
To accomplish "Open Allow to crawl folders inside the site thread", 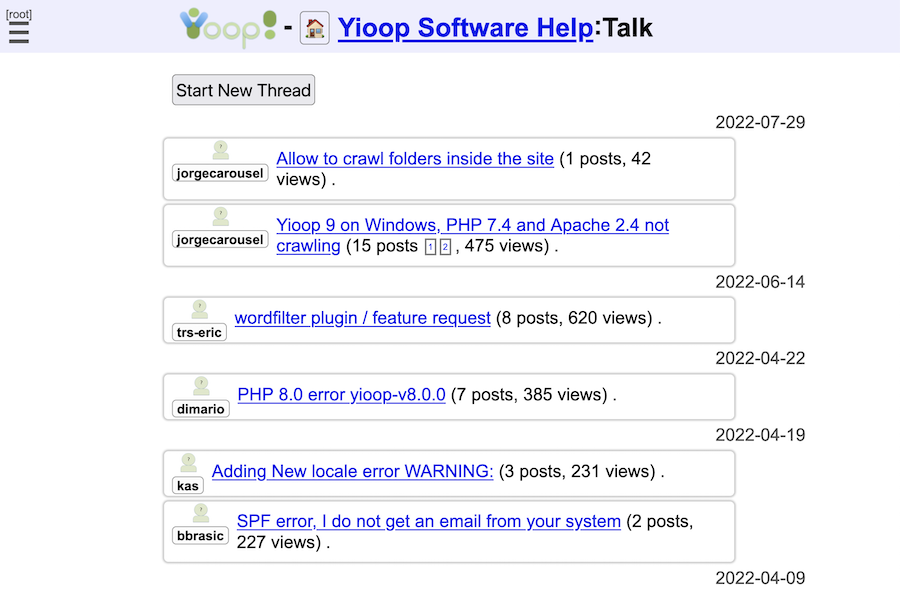I will [x=415, y=158].
